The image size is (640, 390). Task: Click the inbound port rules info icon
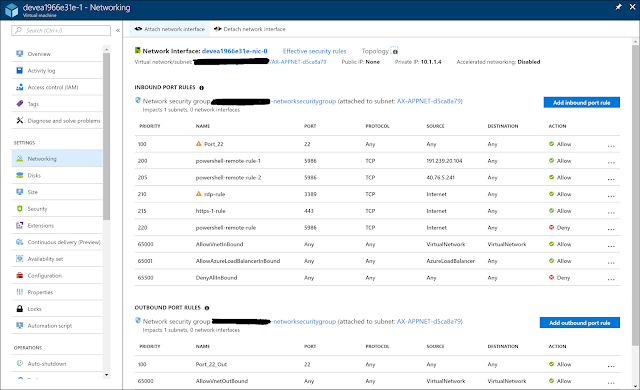point(201,88)
